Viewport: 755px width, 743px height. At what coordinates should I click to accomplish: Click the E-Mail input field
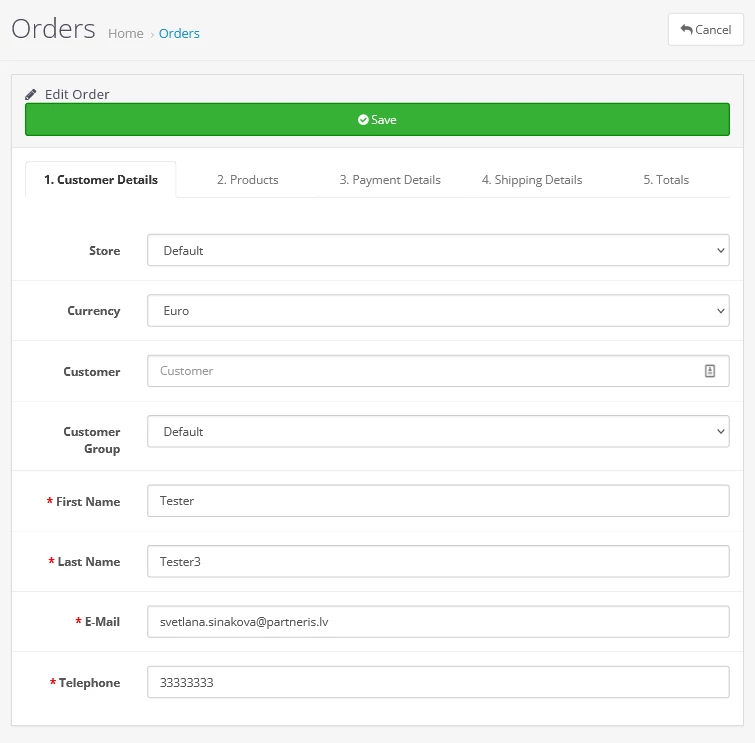click(x=437, y=622)
